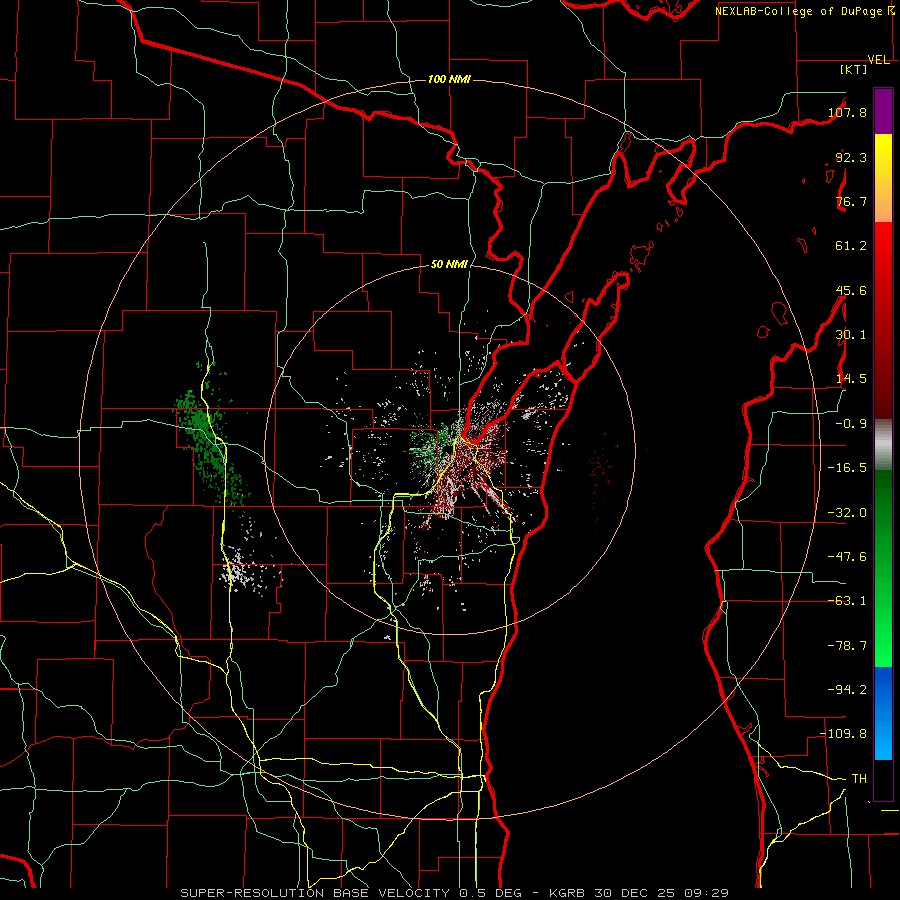Click the -0.9 velocity scale value

[x=851, y=424]
